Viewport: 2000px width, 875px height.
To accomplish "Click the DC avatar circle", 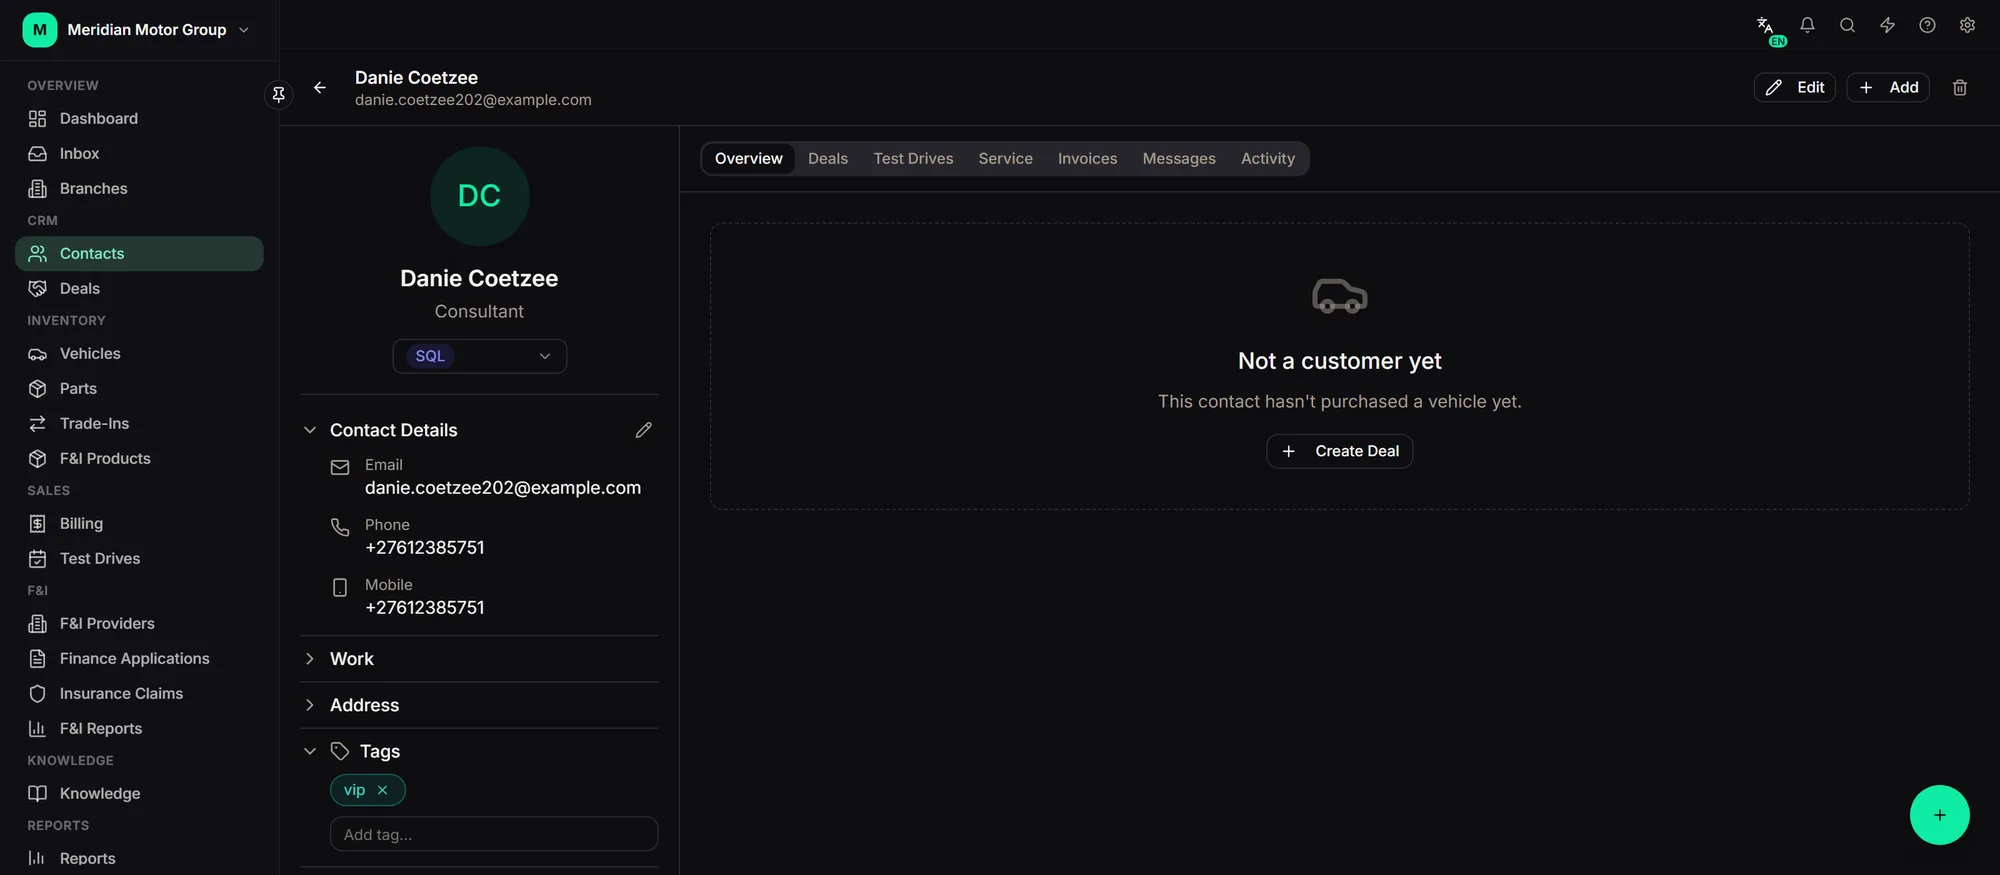I will click(x=479, y=196).
